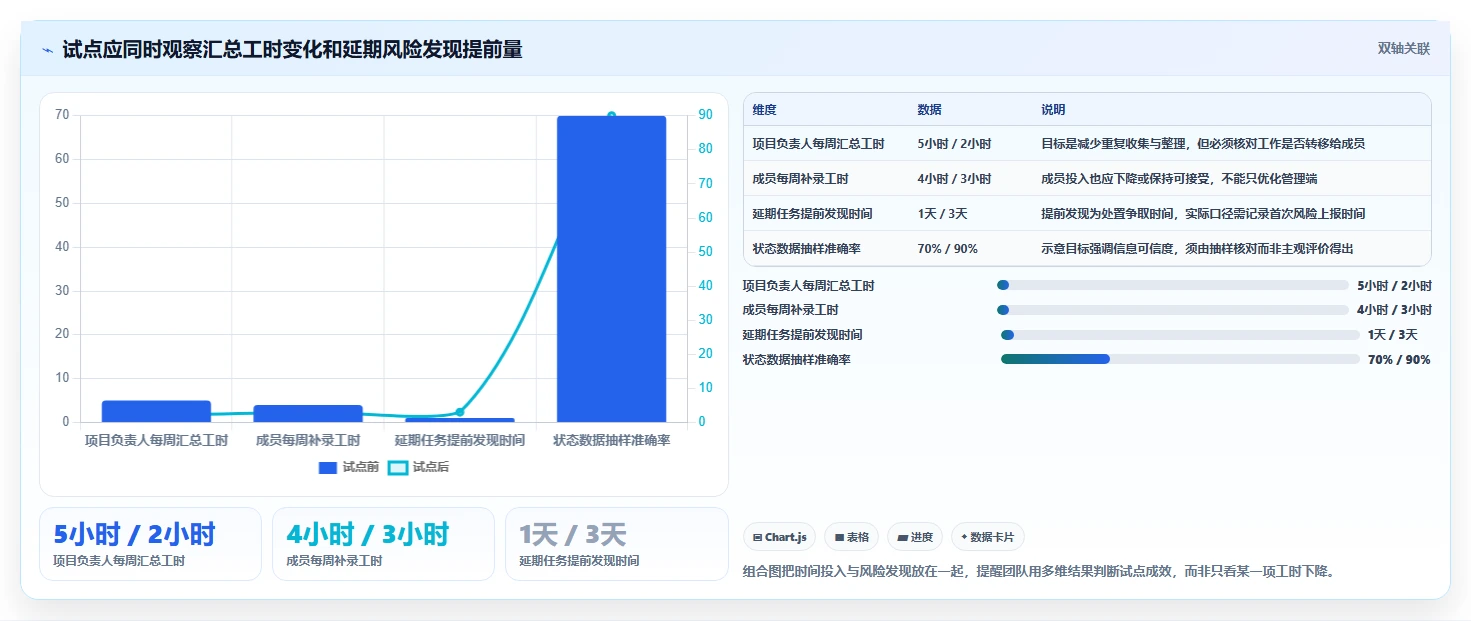Open the 4小时 / 3小时 data card

(x=383, y=544)
